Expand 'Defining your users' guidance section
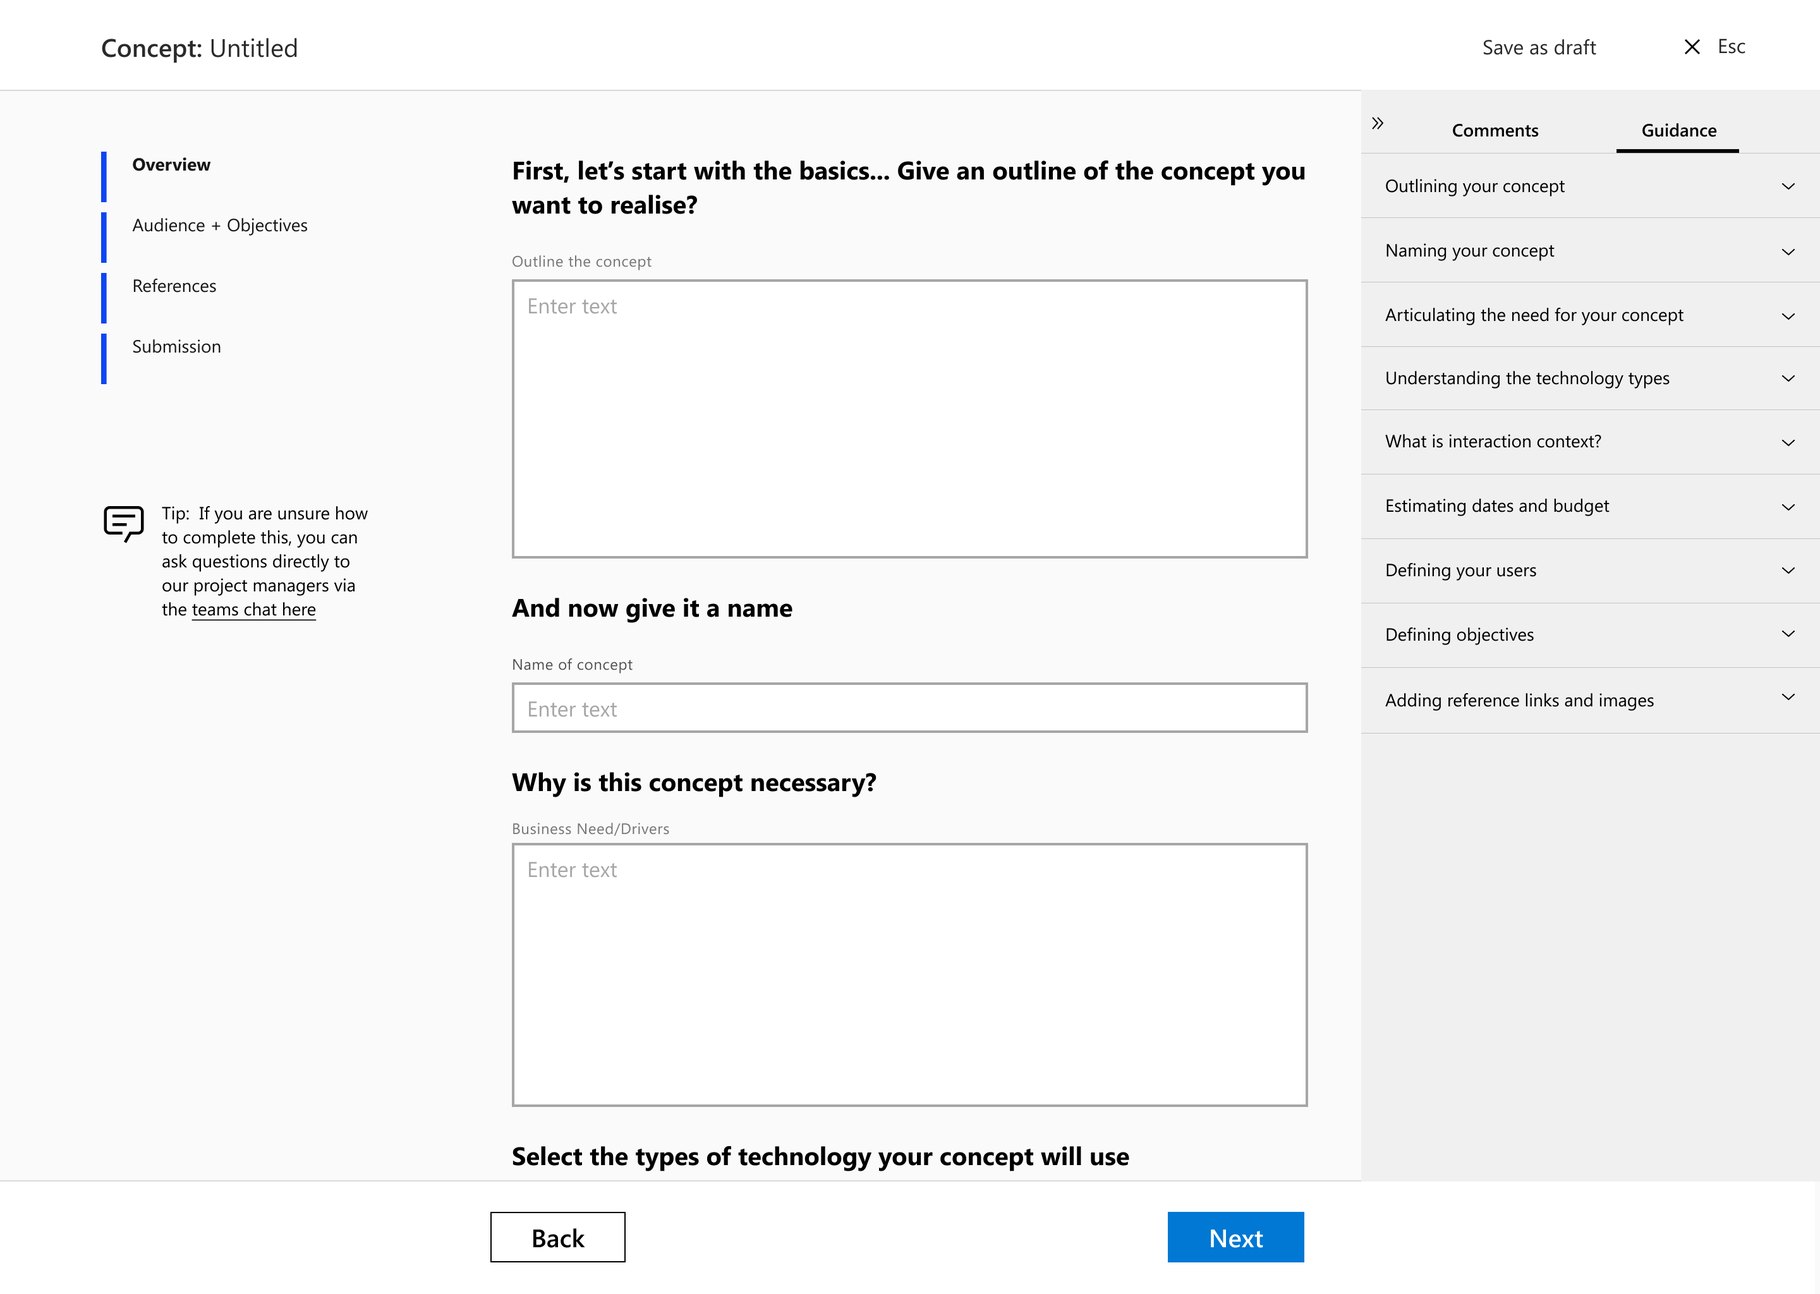This screenshot has width=1820, height=1294. pyautogui.click(x=1590, y=571)
